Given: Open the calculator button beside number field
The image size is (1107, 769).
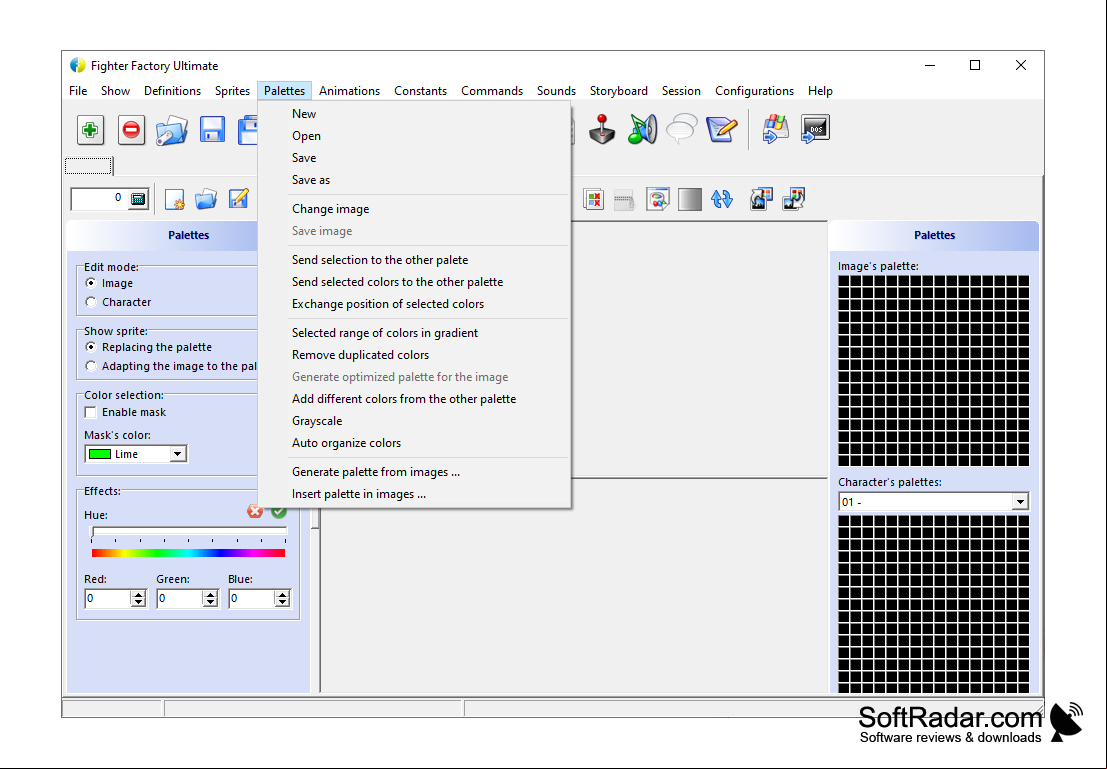Looking at the screenshot, I should 138,199.
